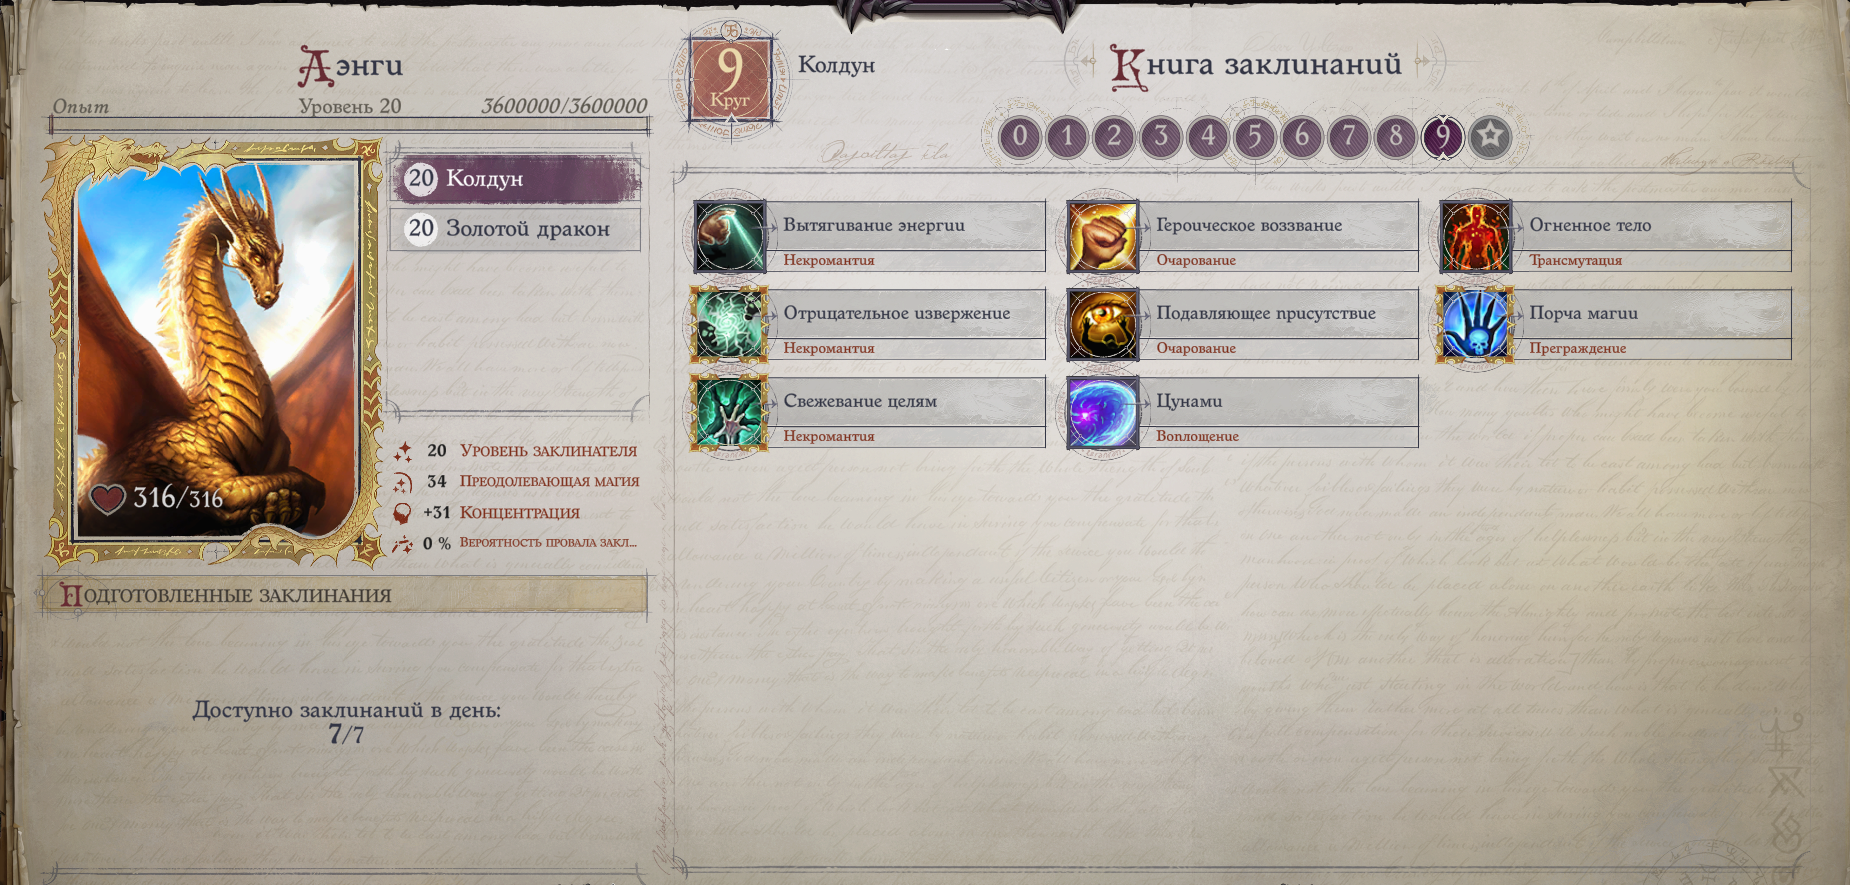Click the experience progress bar

[350, 125]
